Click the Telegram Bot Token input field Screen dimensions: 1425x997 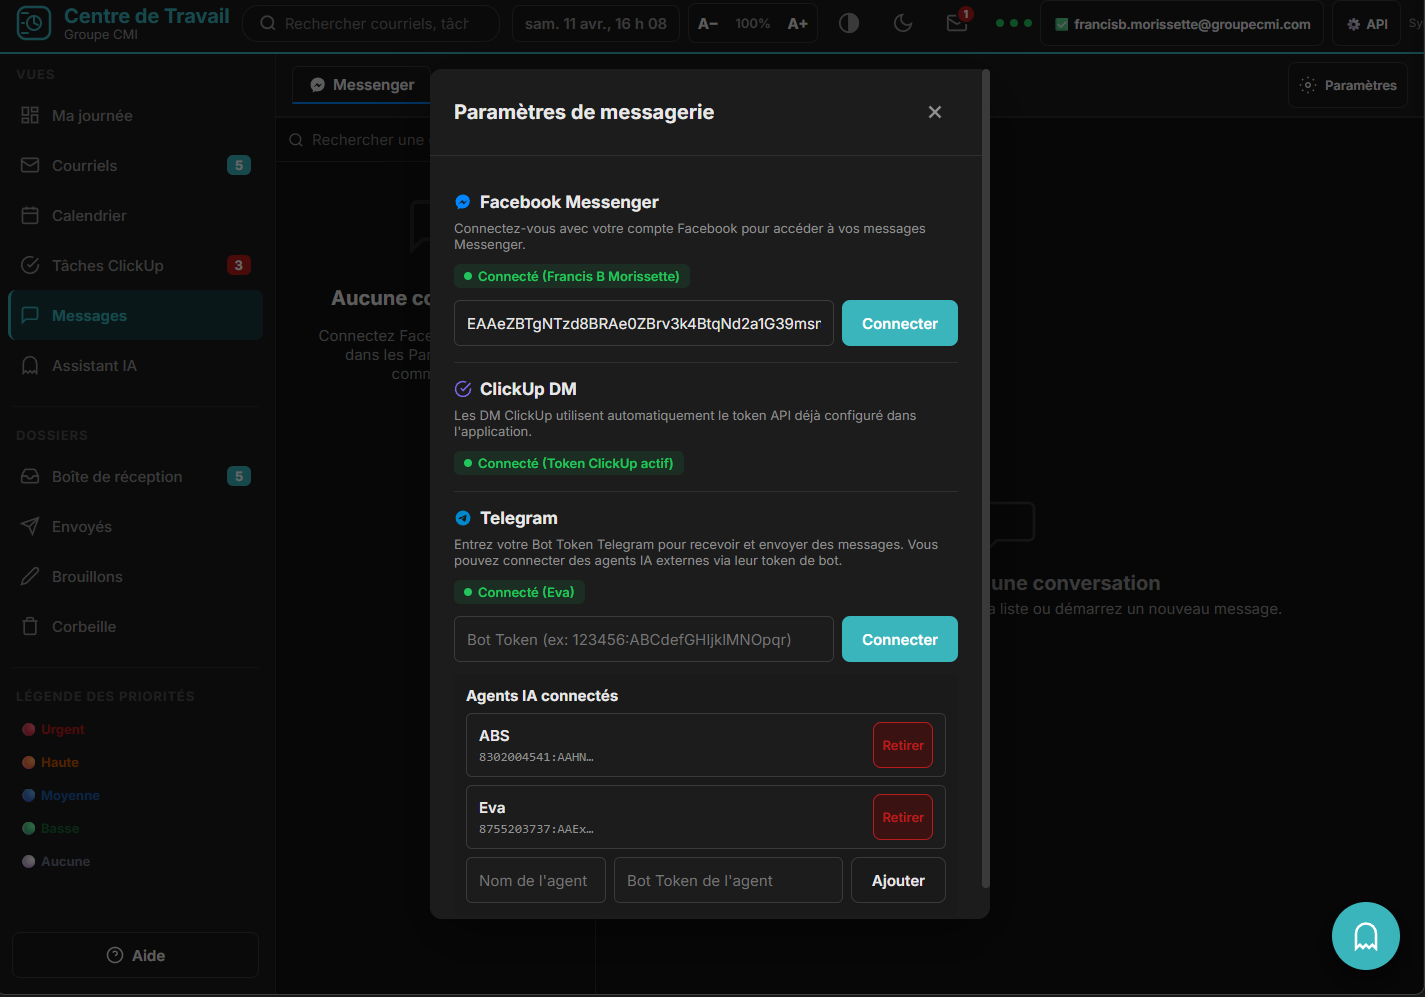pos(643,640)
